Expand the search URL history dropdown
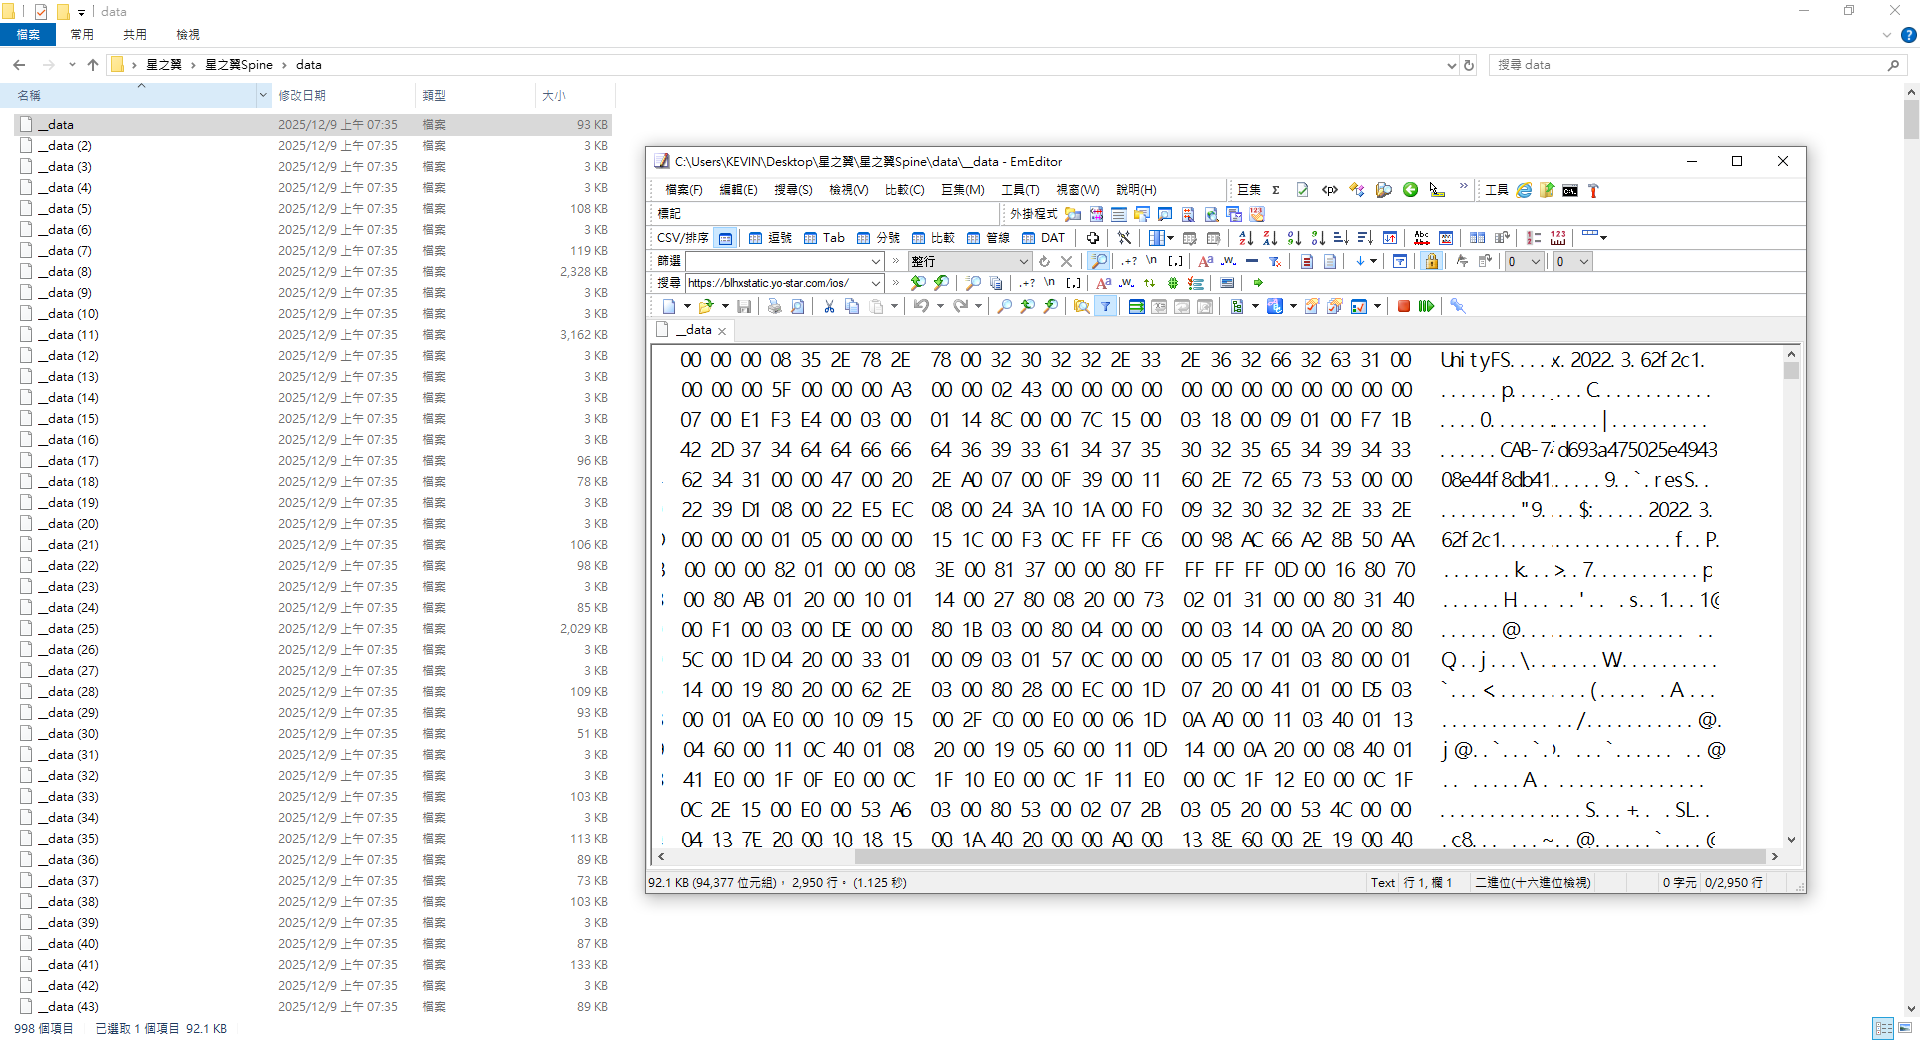This screenshot has width=1920, height=1040. coord(876,283)
